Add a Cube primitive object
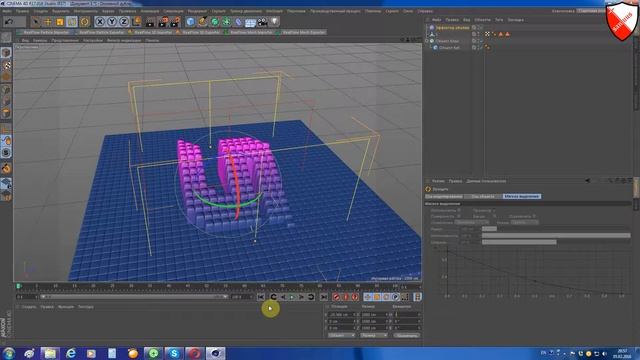The image size is (640, 360). (x=190, y=21)
